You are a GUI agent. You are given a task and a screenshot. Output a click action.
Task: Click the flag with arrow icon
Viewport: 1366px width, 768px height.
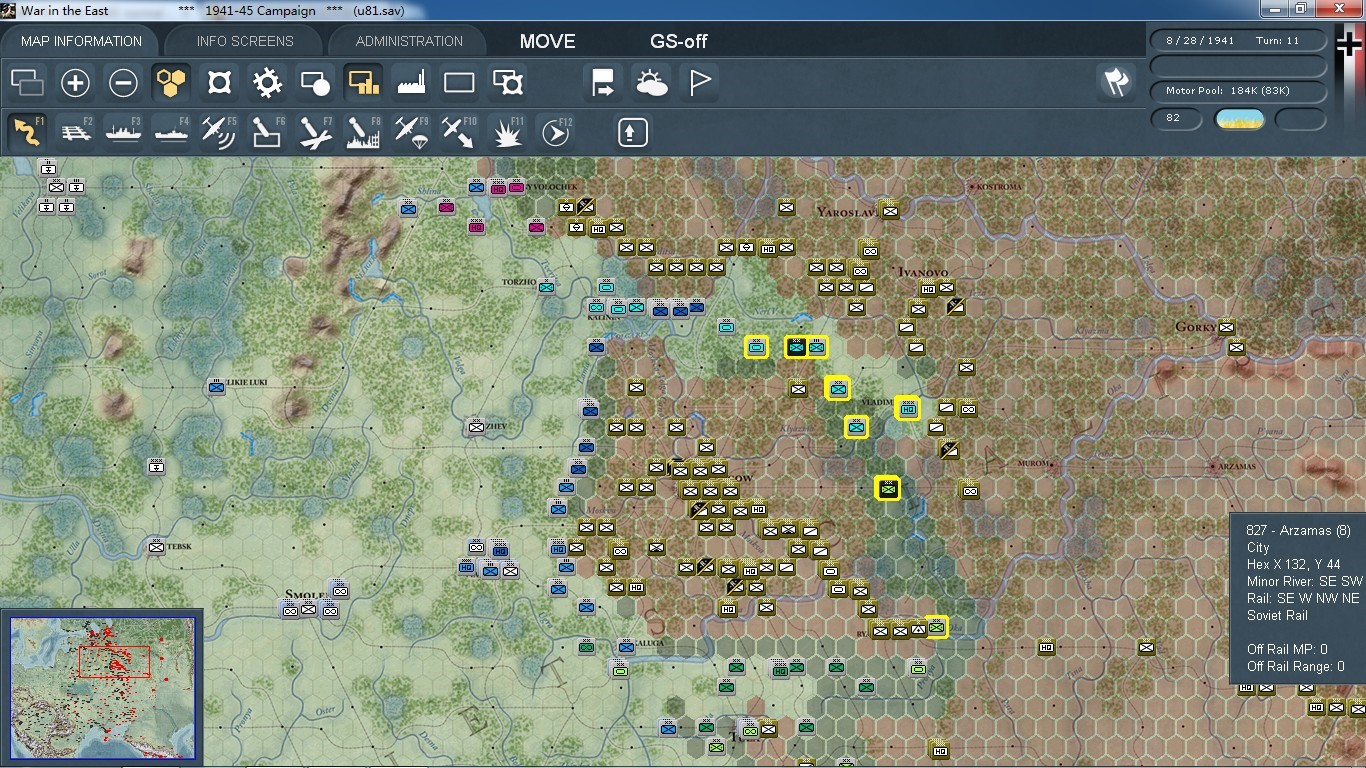(604, 82)
